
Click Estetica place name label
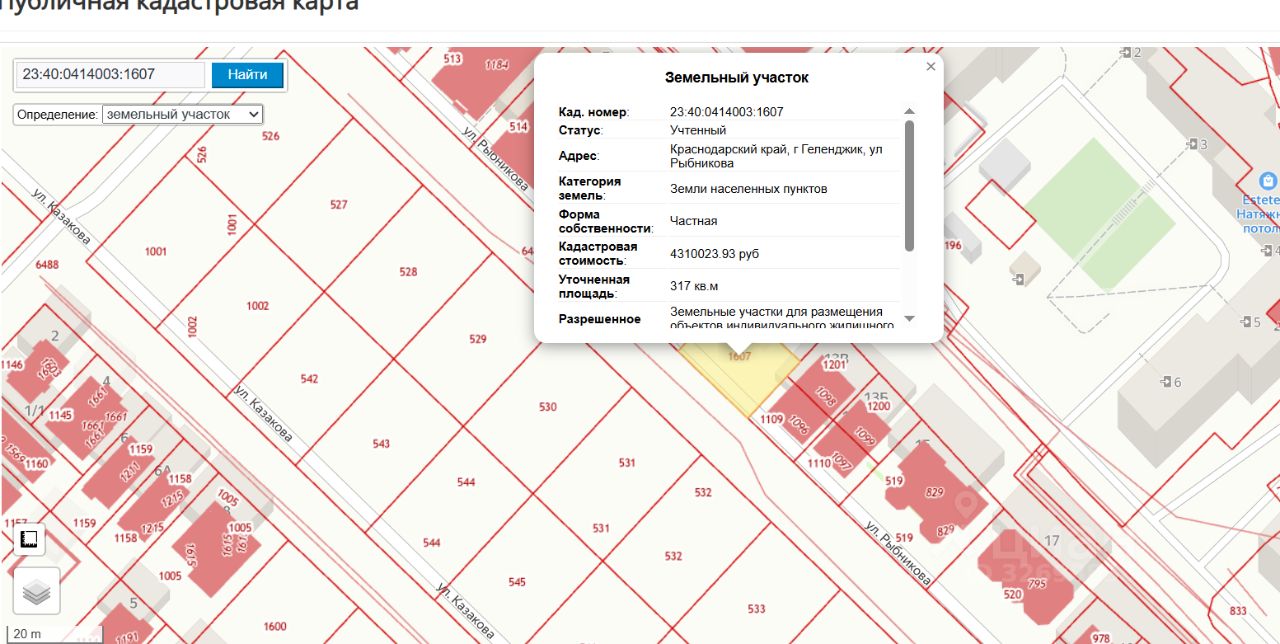click(1262, 200)
